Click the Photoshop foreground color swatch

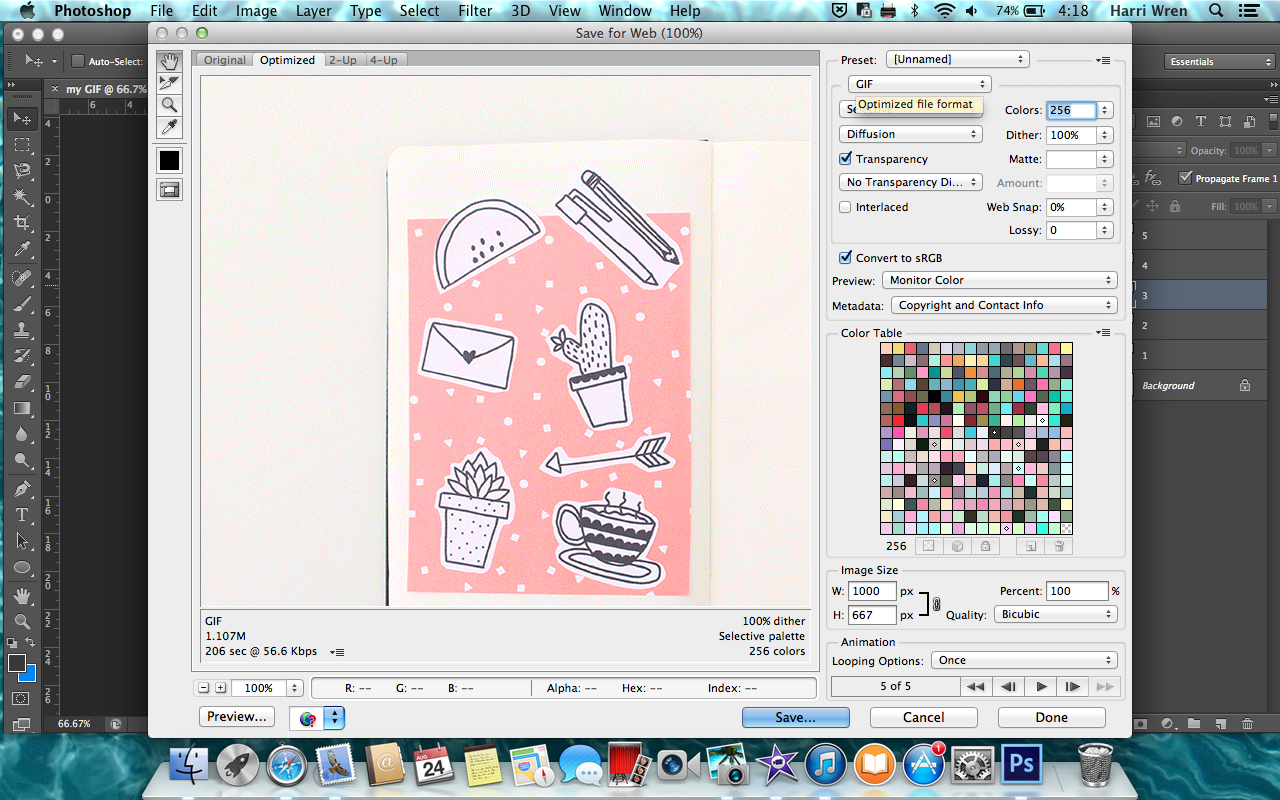click(x=16, y=663)
